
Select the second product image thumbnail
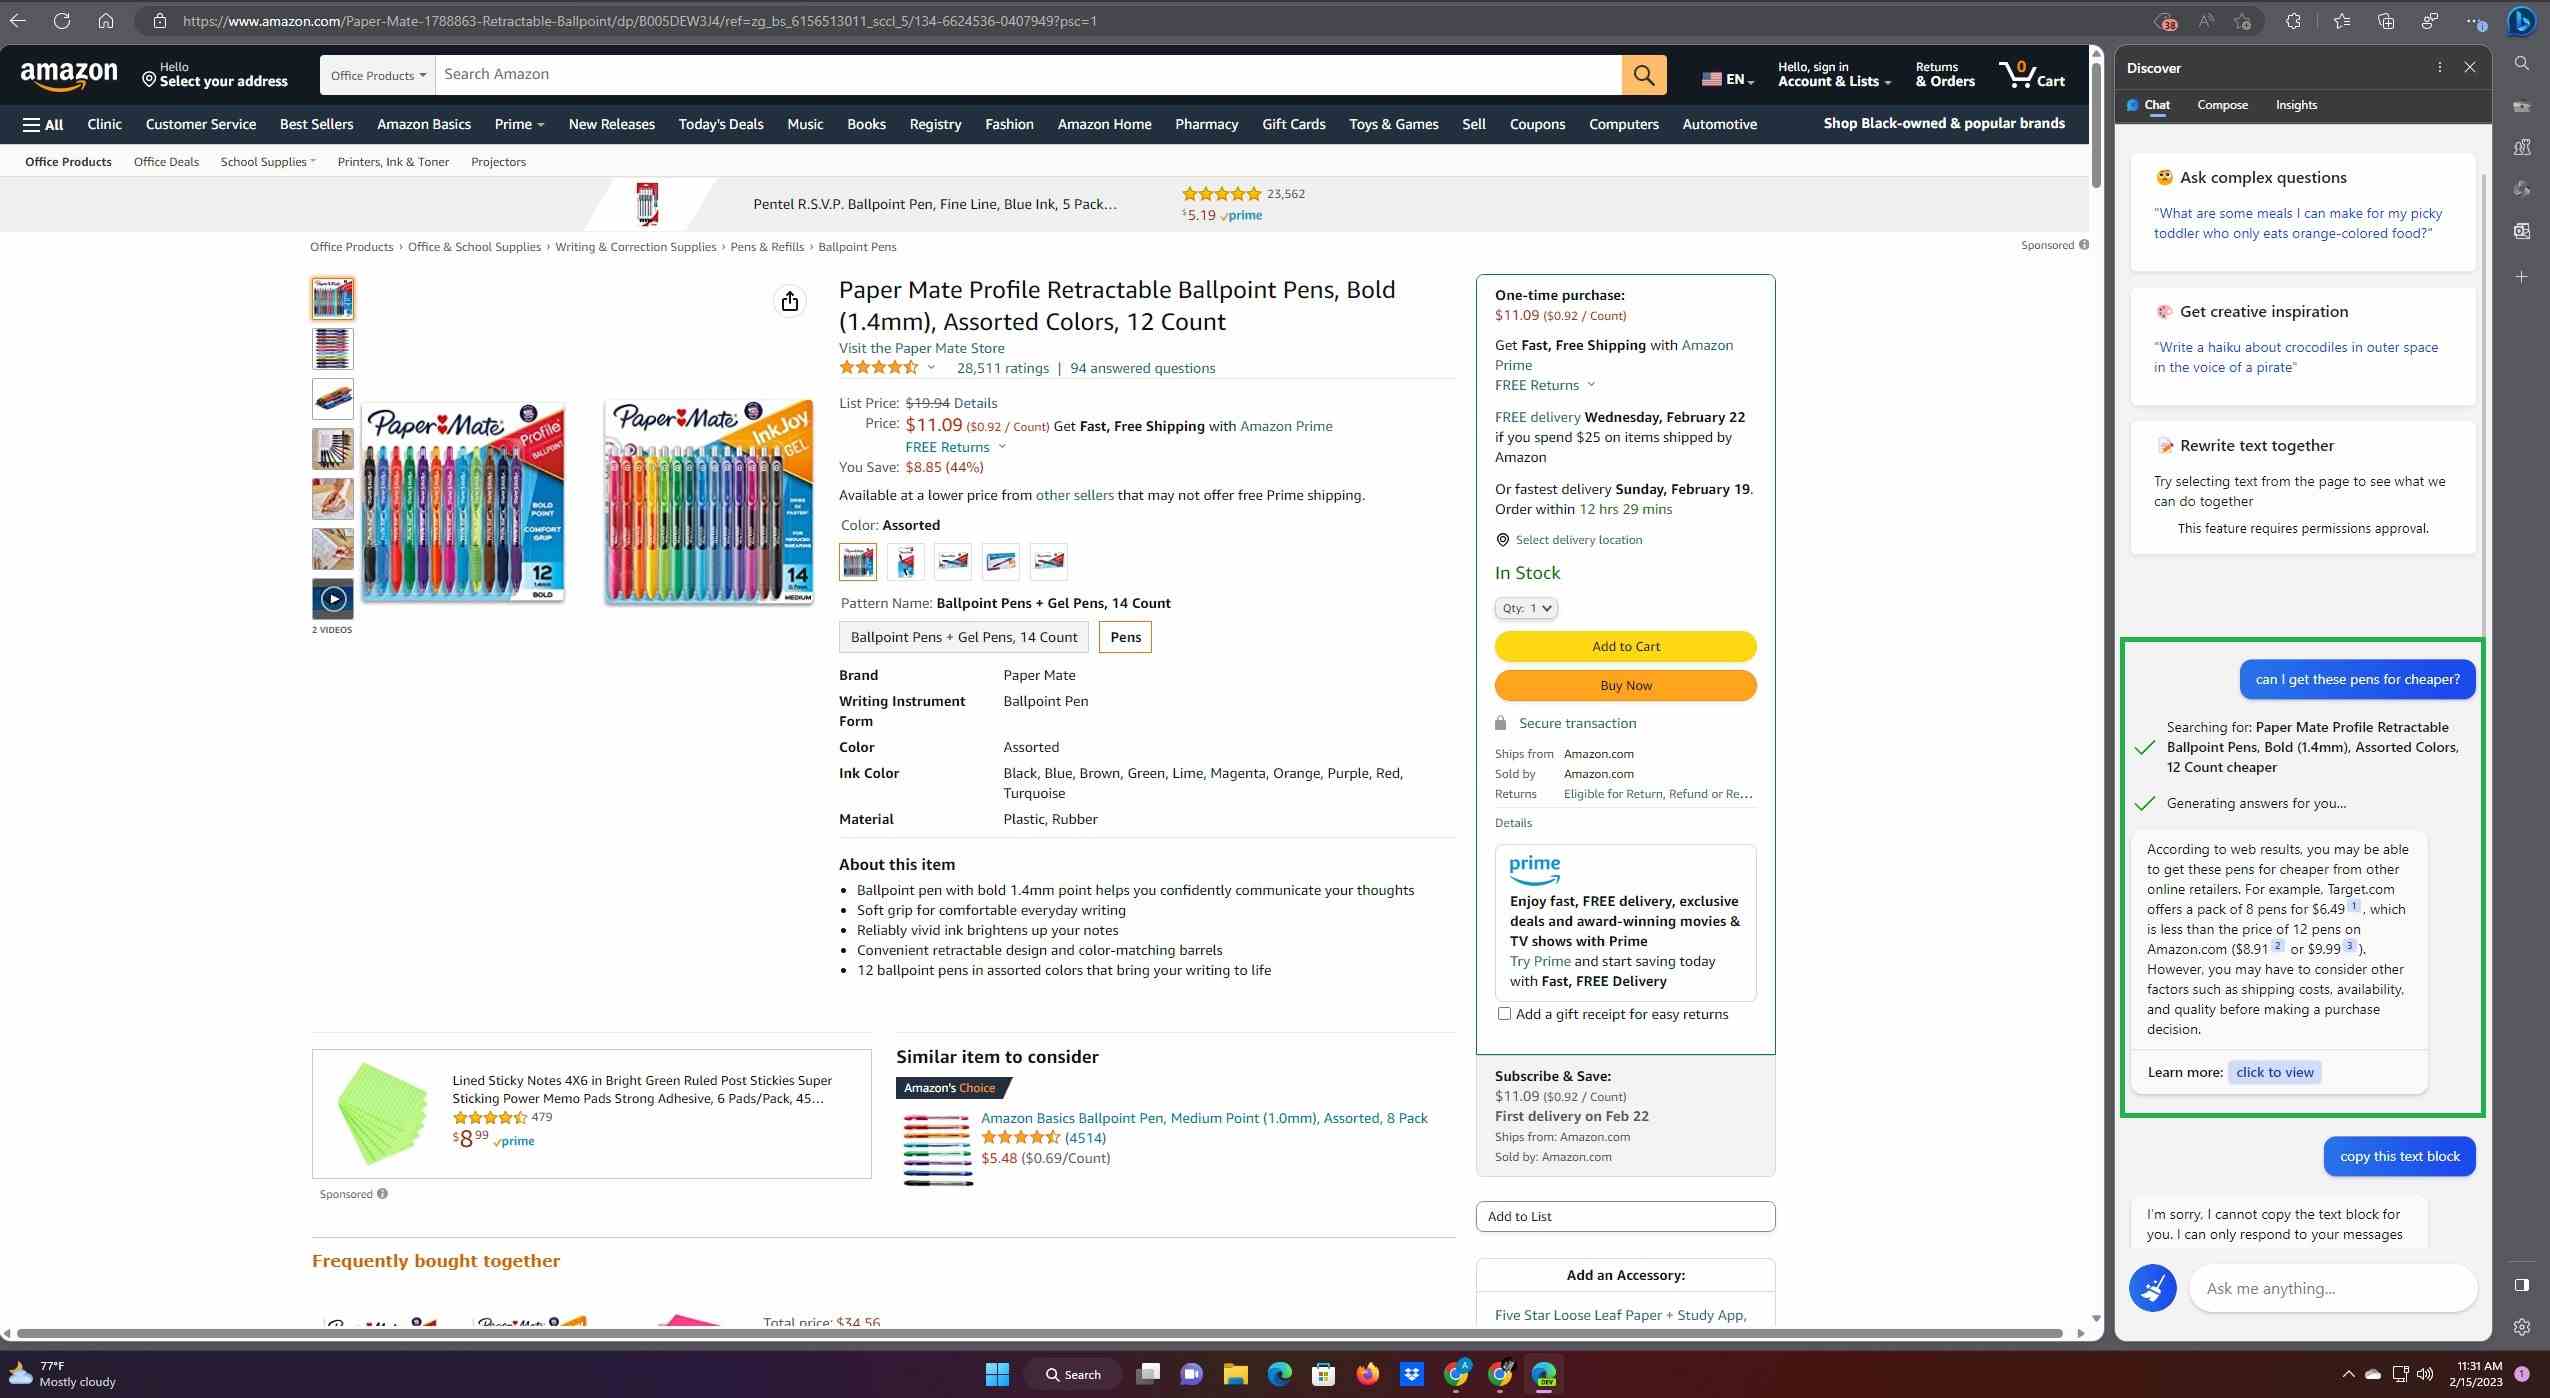pos(332,349)
